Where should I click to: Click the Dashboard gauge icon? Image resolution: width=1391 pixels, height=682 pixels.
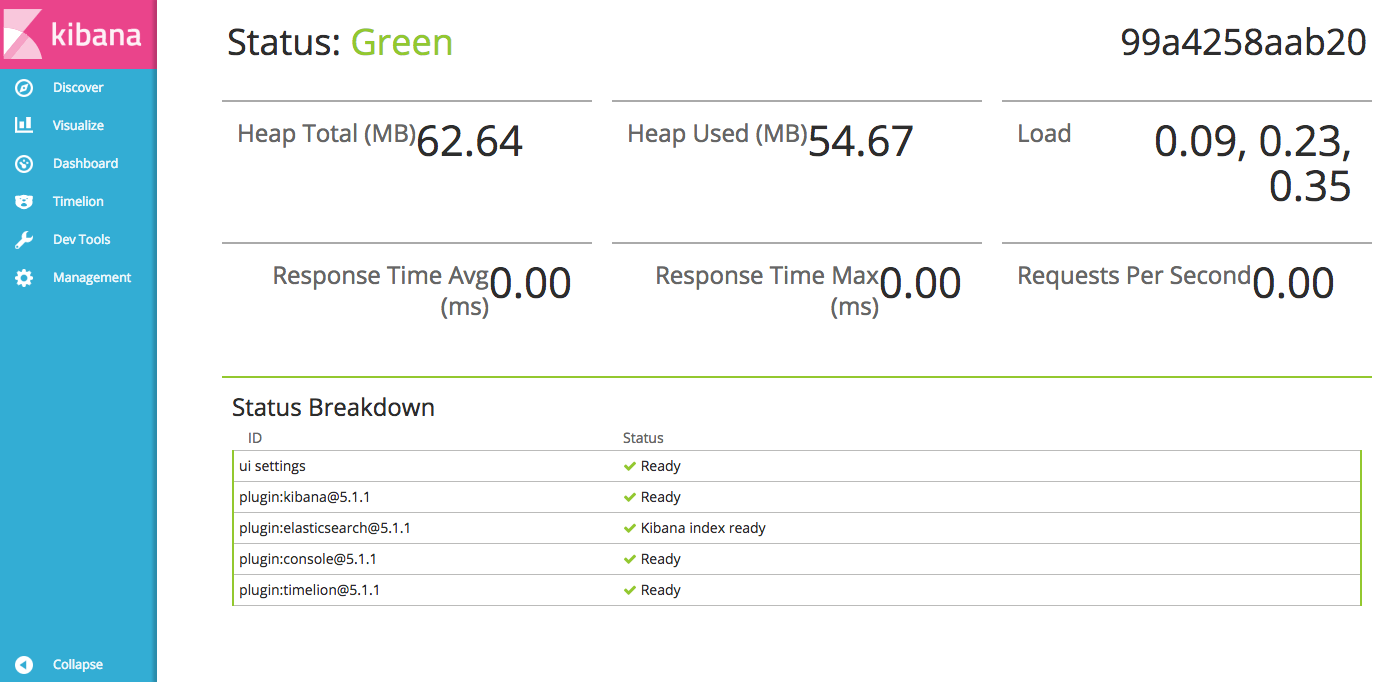(24, 164)
